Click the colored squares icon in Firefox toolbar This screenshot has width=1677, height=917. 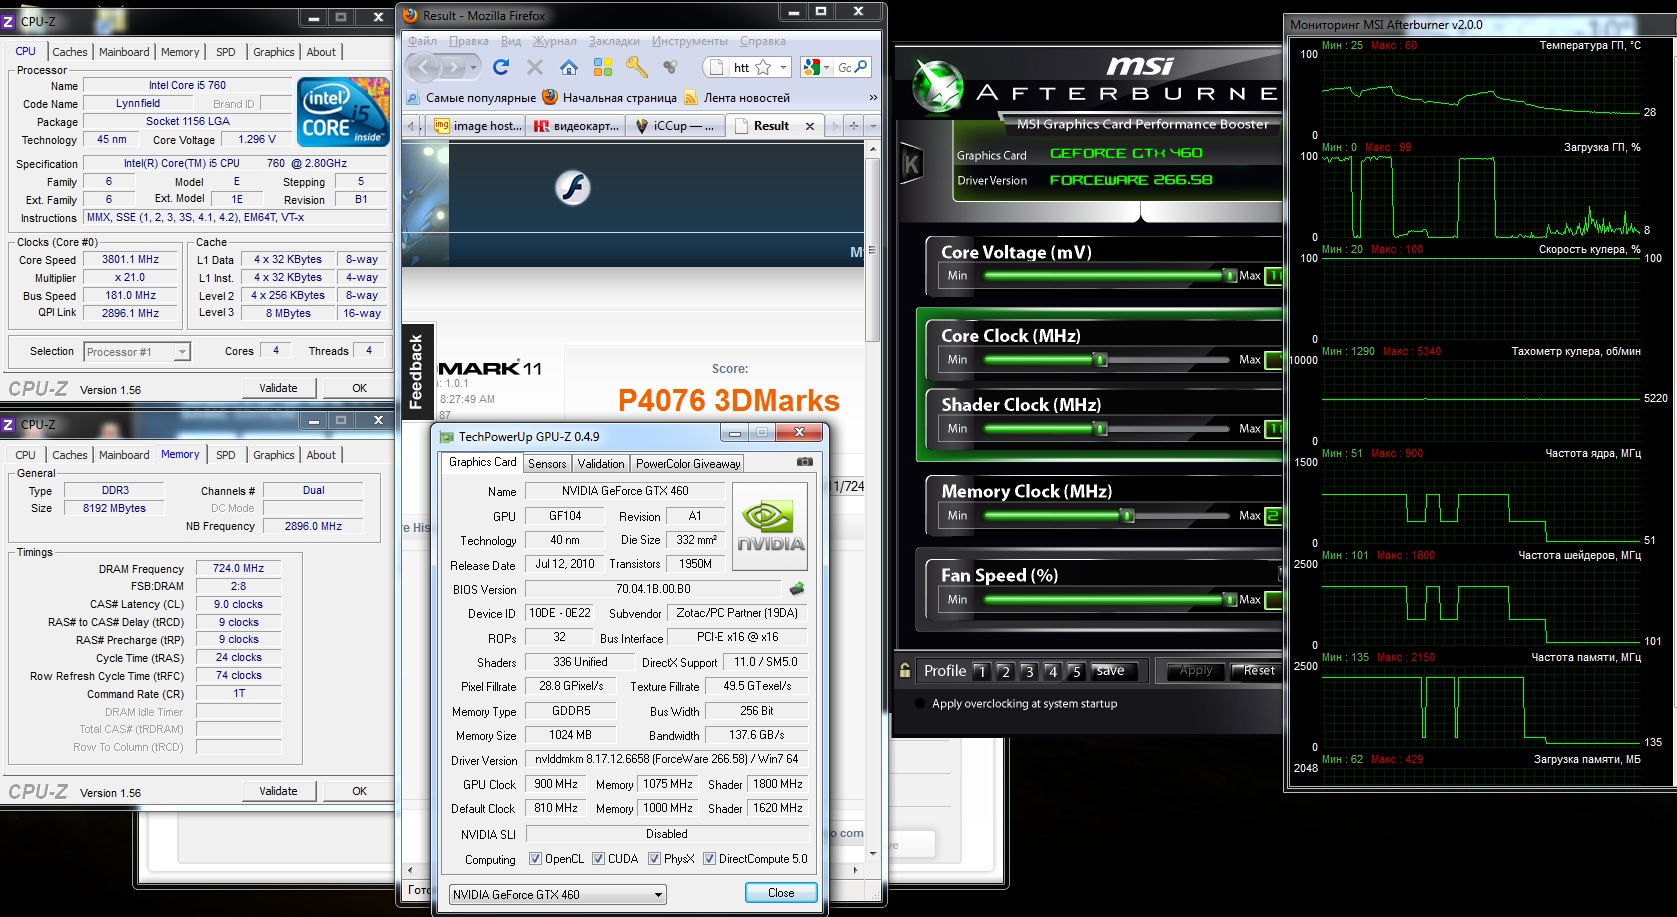click(x=603, y=67)
